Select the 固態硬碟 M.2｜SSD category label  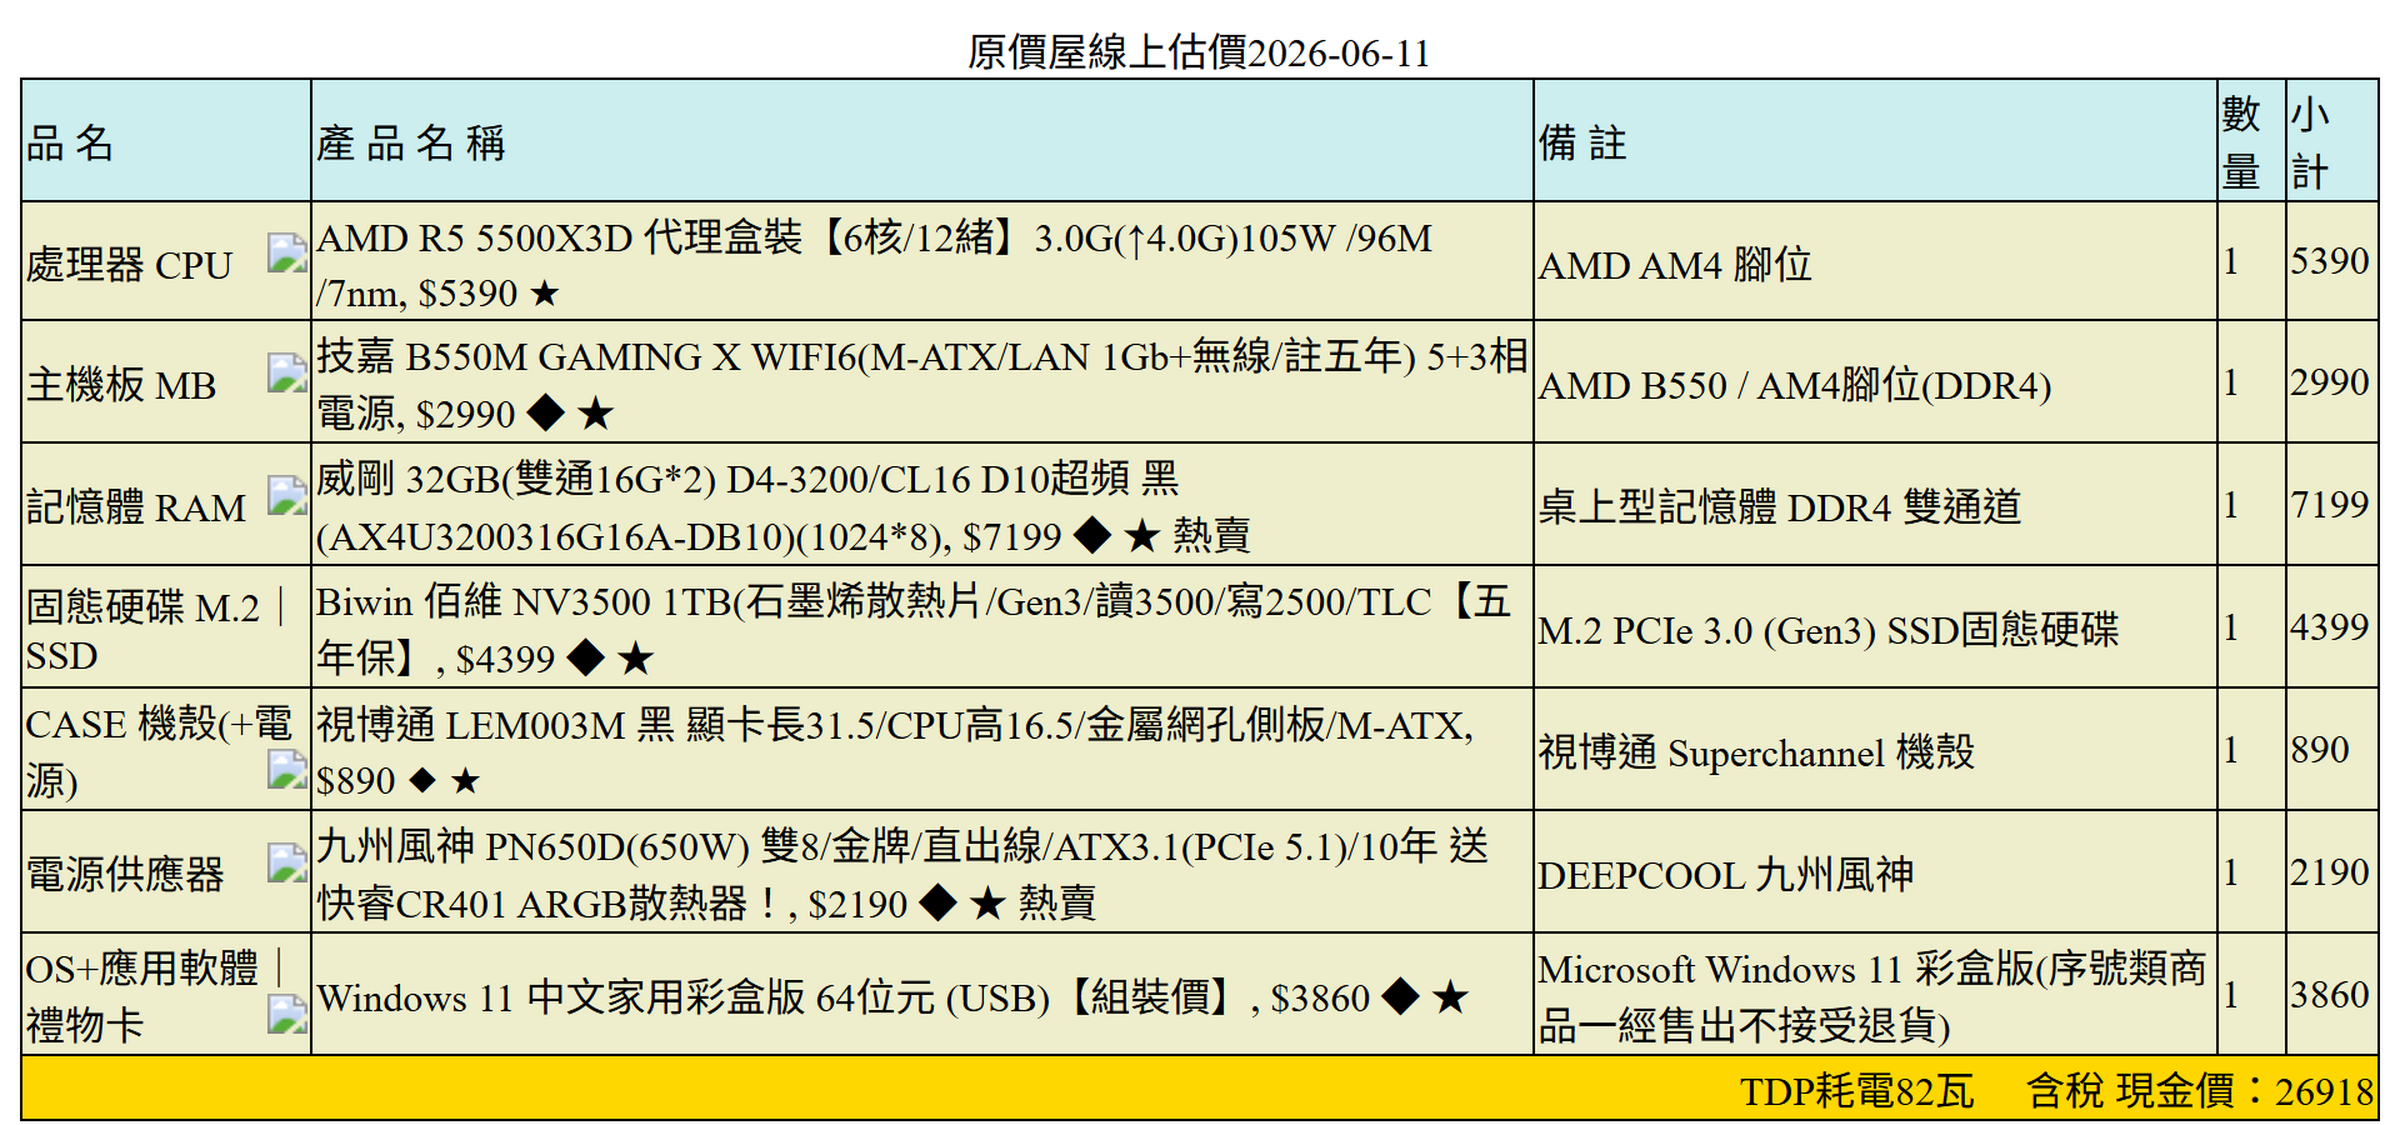tap(157, 631)
